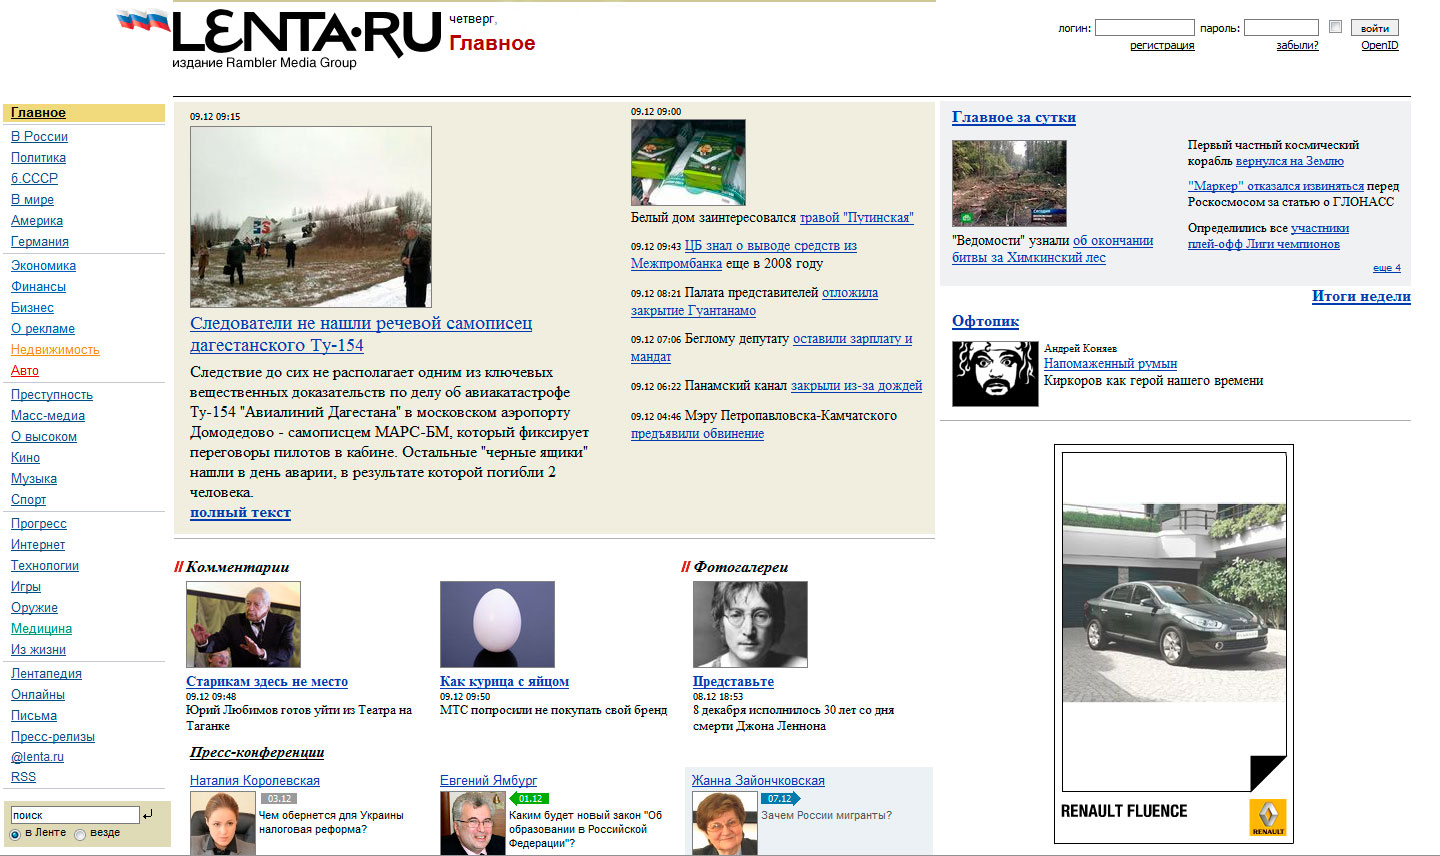Open Наталия Королевская's portrait thumbnail
1440x856 pixels.
(x=223, y=824)
